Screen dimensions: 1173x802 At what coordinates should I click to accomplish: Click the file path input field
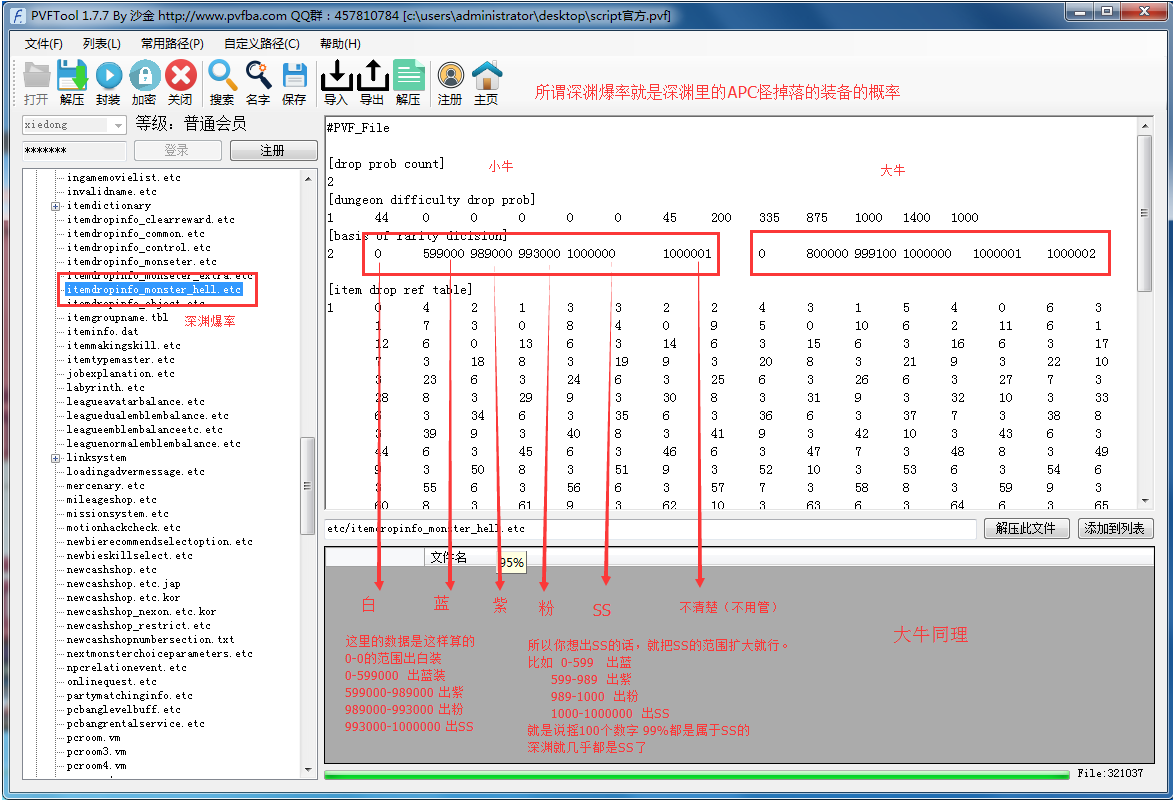pyautogui.click(x=650, y=528)
